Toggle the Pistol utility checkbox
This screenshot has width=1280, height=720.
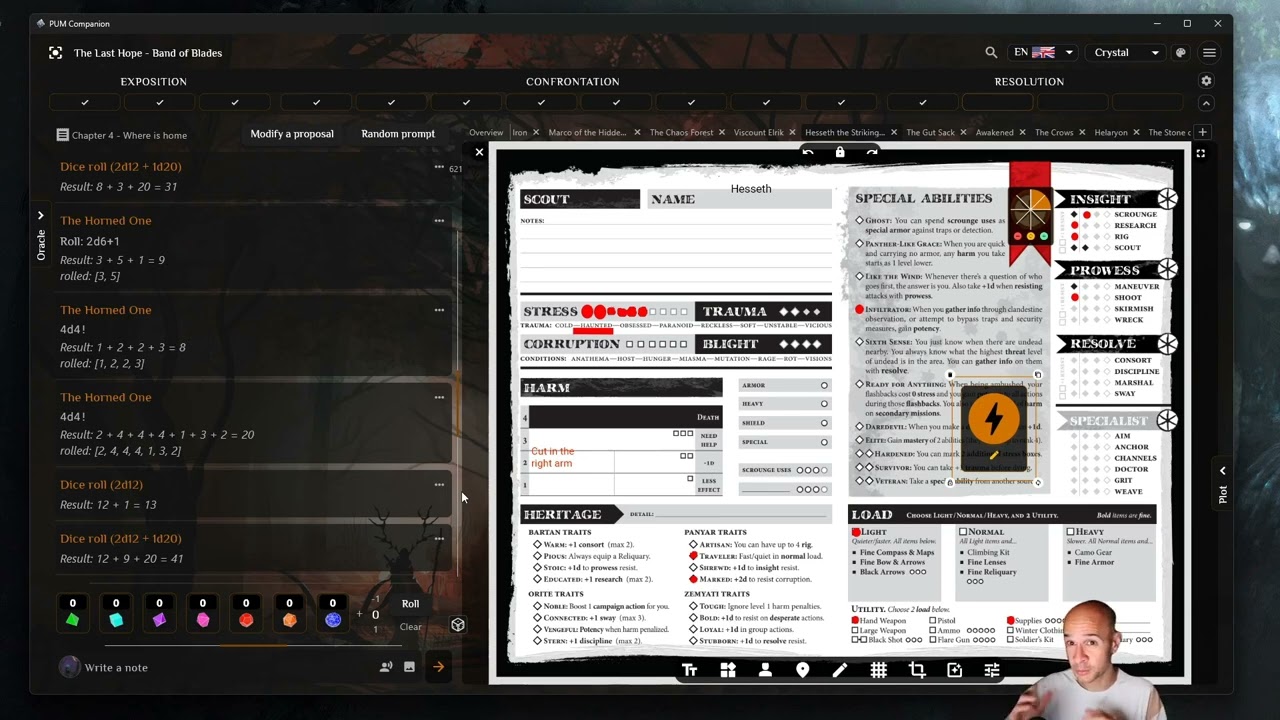(932, 621)
